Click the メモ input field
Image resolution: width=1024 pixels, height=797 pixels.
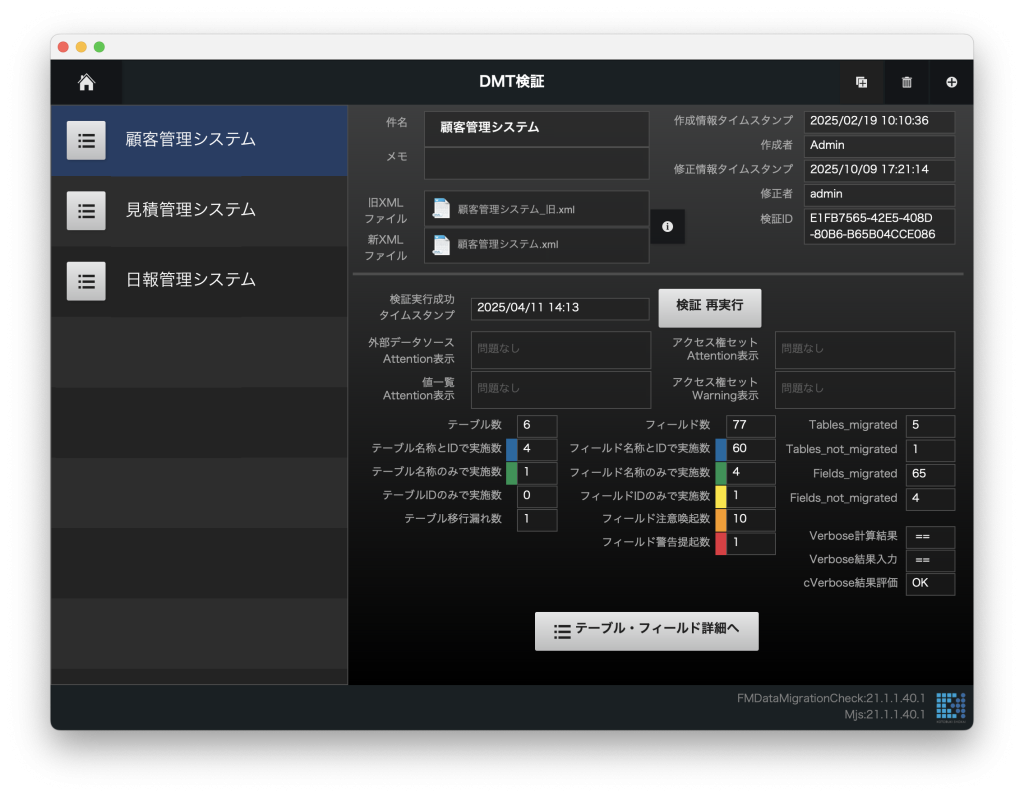536,163
